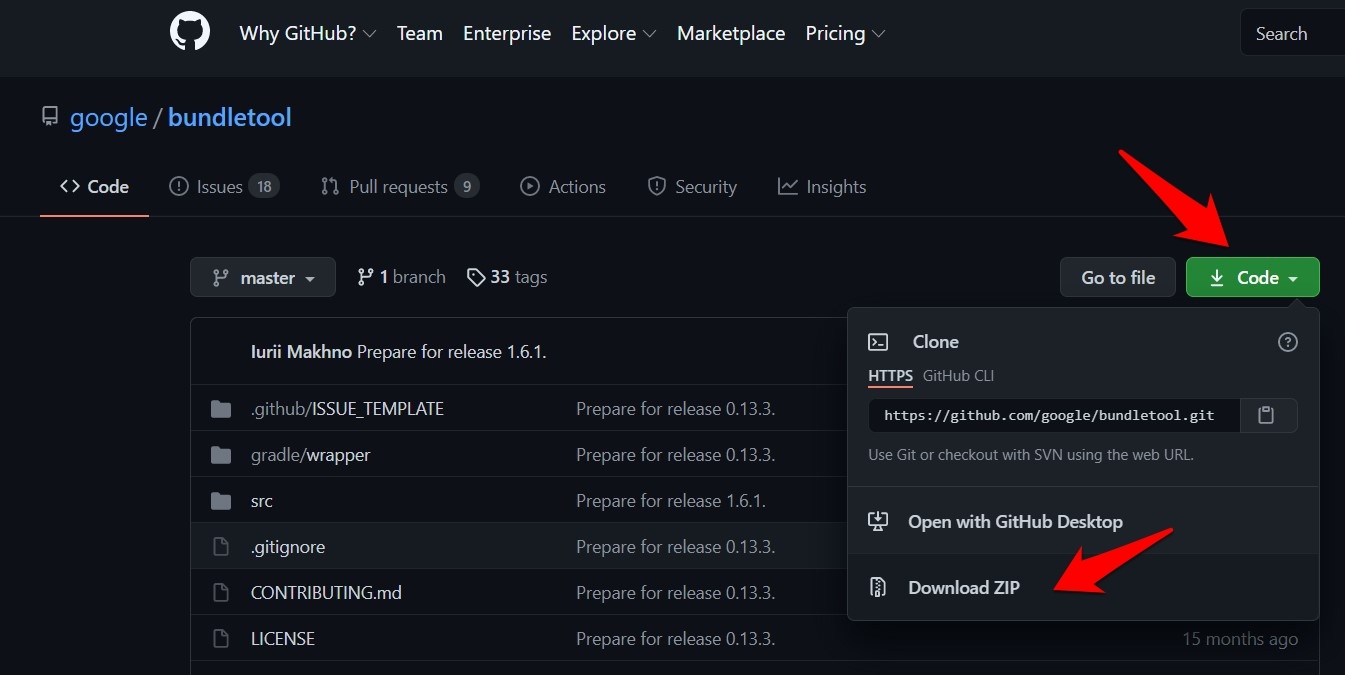The image size is (1345, 675).
Task: Click the Iurii Makhno author name
Action: [x=301, y=352]
